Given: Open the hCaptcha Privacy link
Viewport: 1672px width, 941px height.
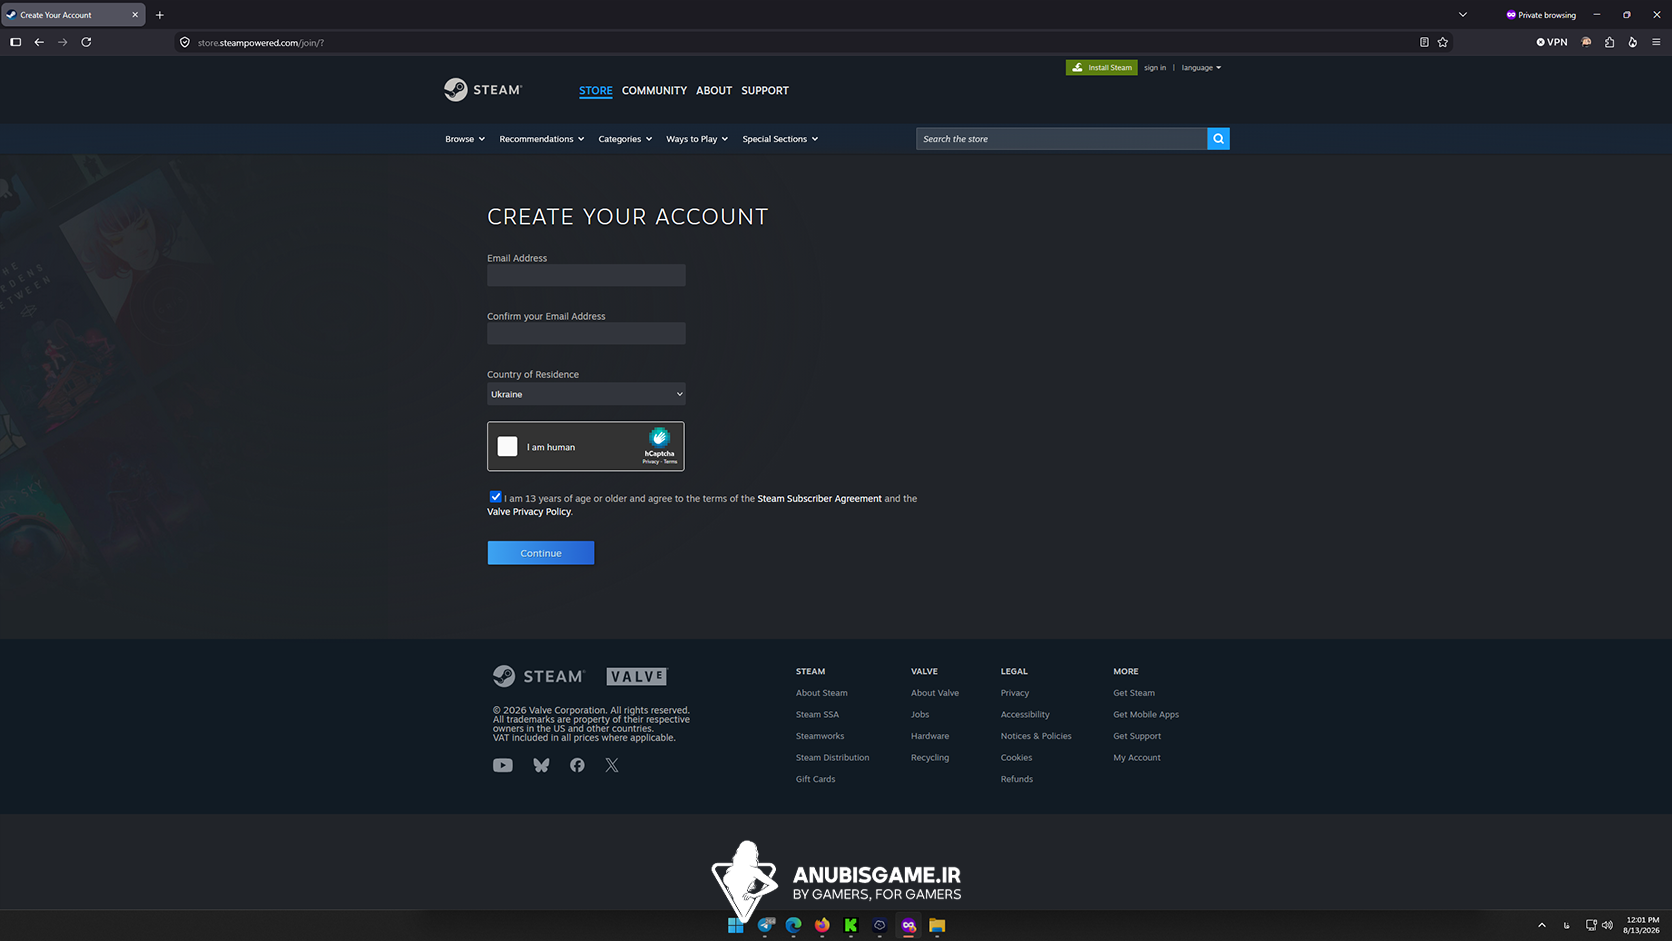Looking at the screenshot, I should pyautogui.click(x=650, y=462).
